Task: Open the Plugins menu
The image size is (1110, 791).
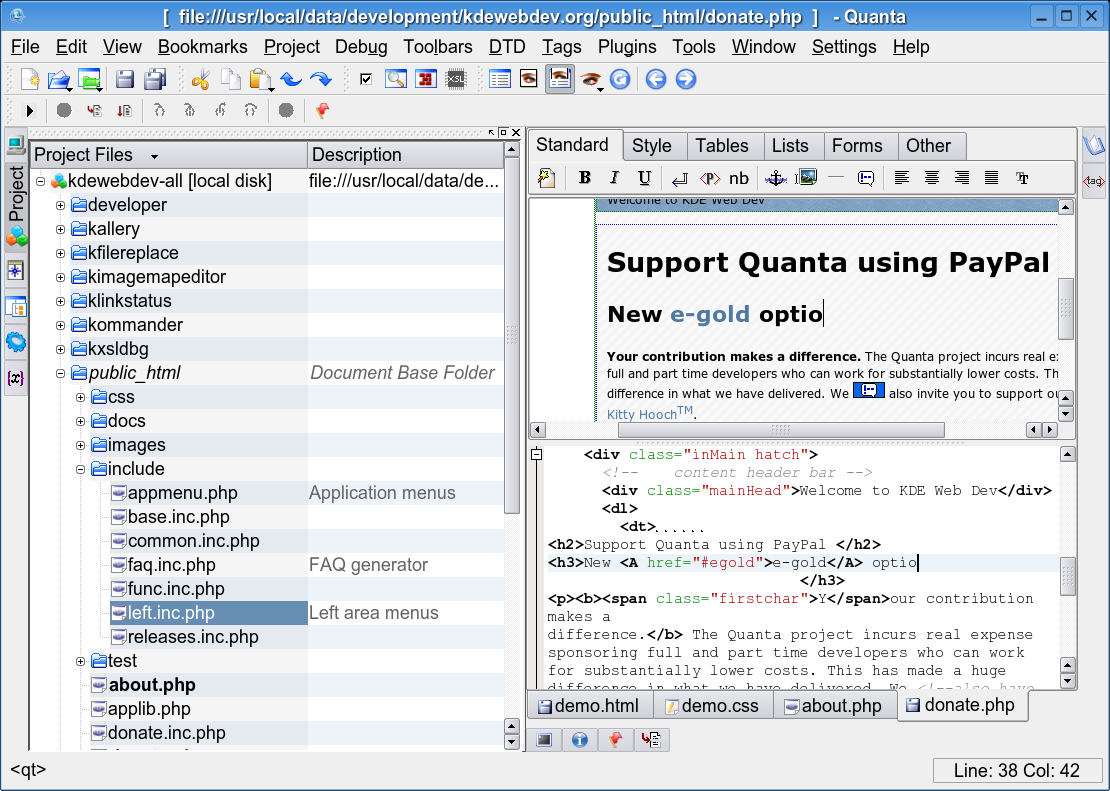Action: 627,47
